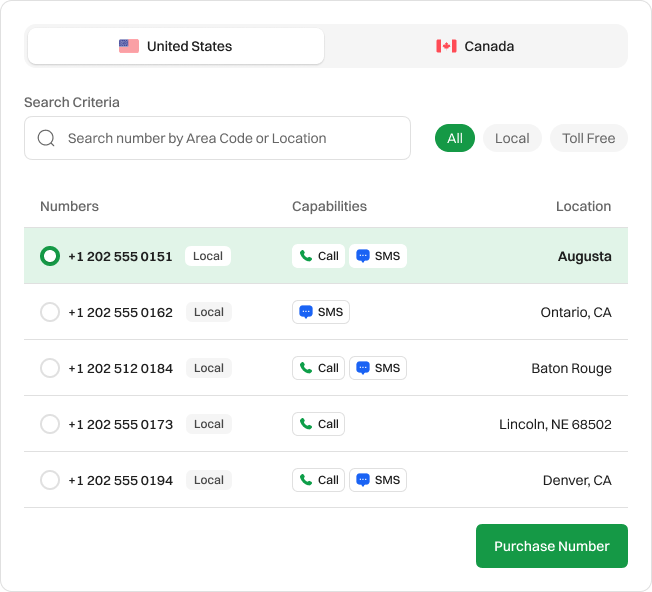Click the SMS bubble icon in Baton Rouge row
The width and height of the screenshot is (652, 592).
(x=363, y=368)
